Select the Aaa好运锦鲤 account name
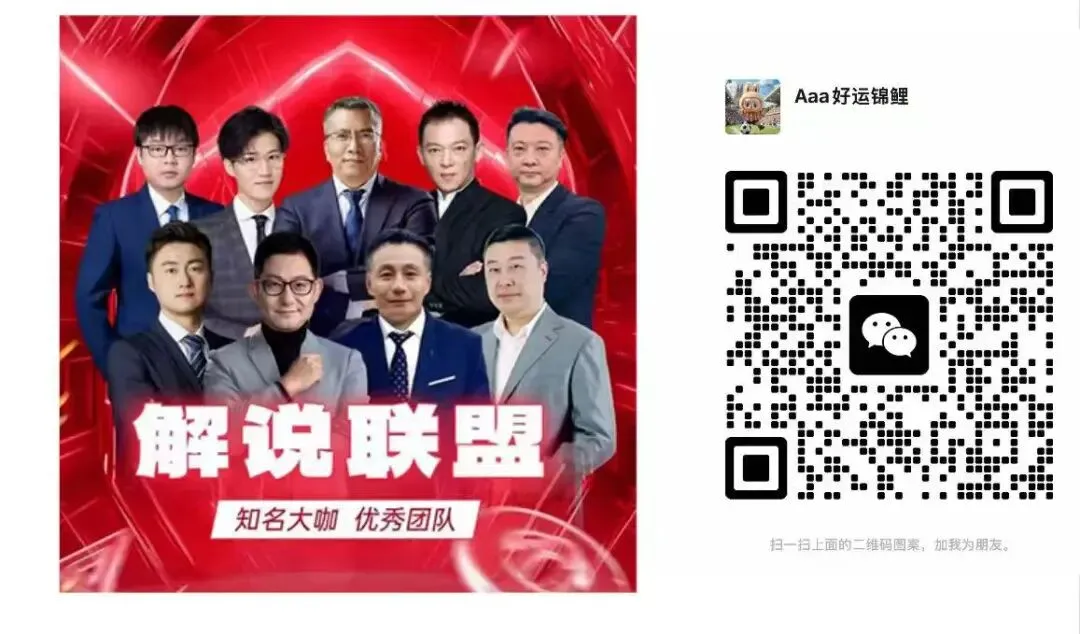This screenshot has height=634, width=1080. (851, 96)
